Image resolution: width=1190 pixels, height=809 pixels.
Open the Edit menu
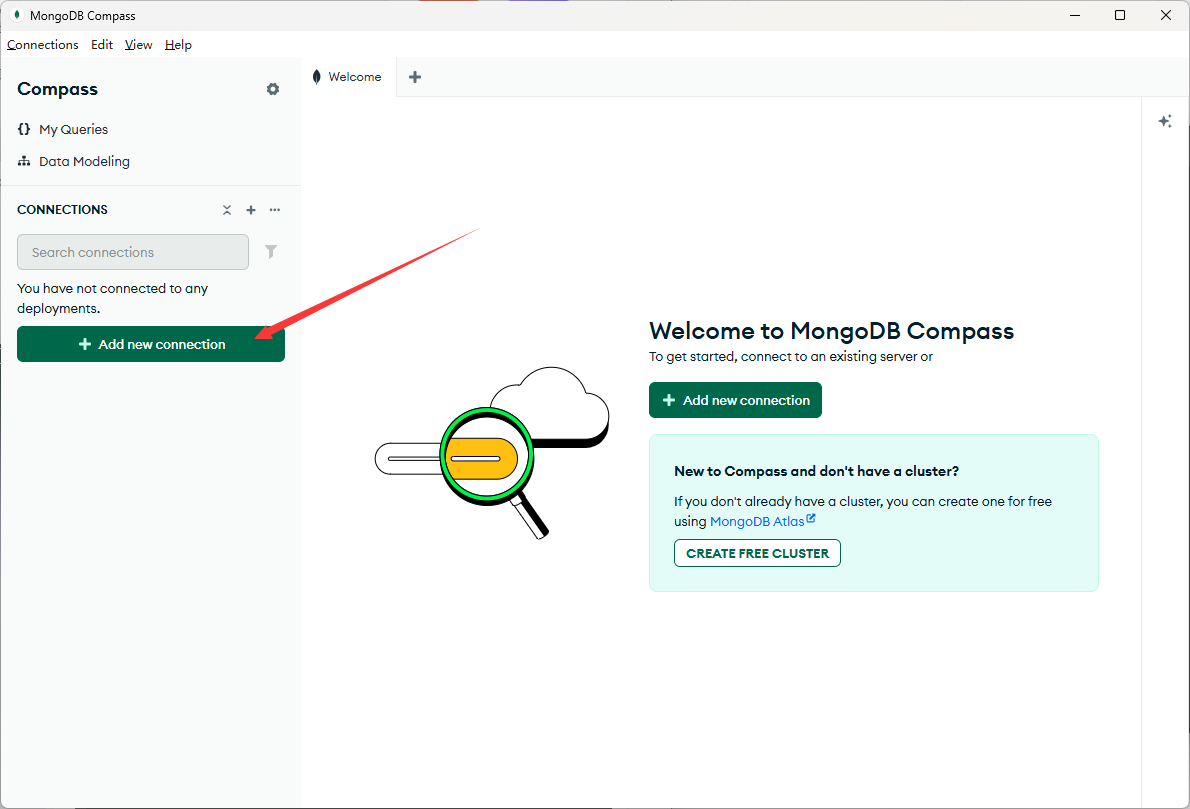pos(101,44)
